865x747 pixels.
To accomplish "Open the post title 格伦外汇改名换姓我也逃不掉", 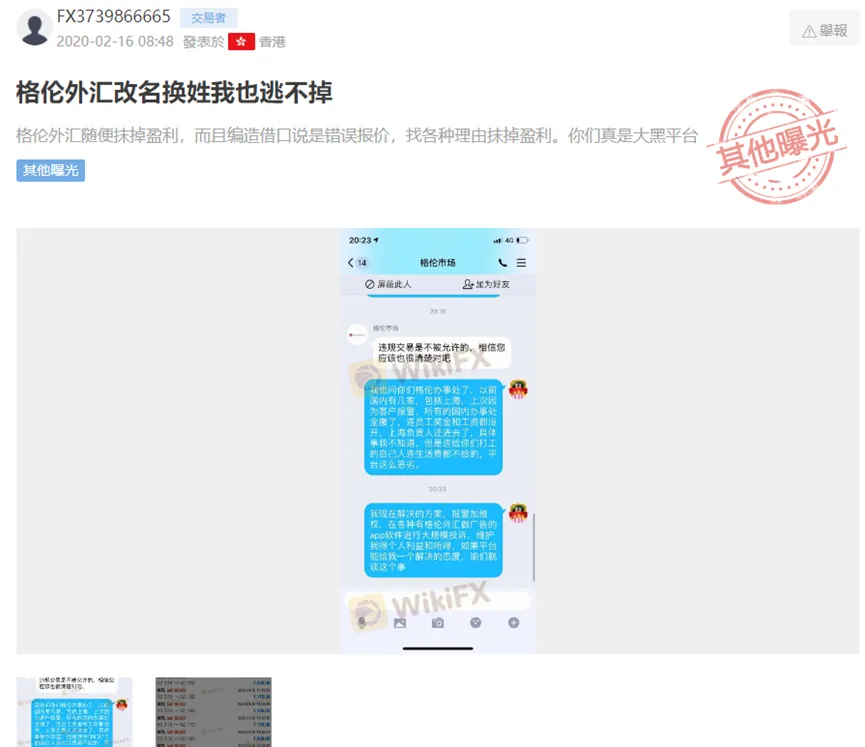I will 174,92.
